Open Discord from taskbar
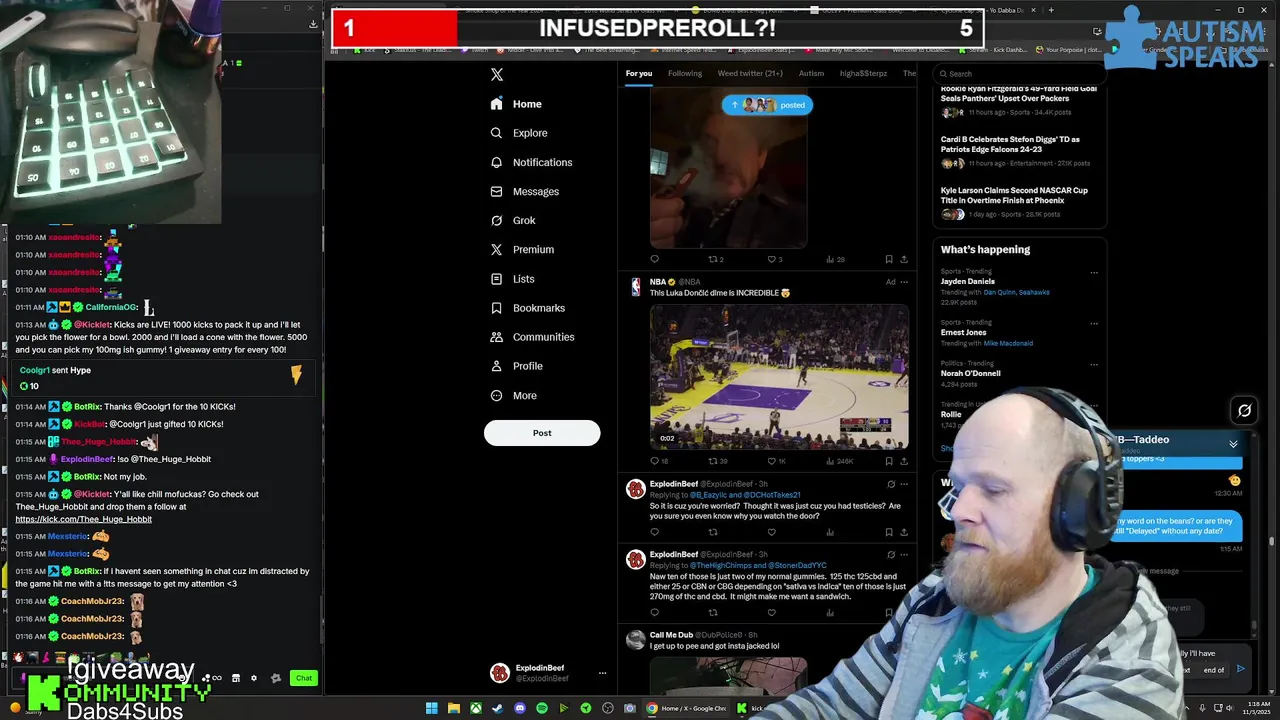1280x720 pixels. coord(520,708)
